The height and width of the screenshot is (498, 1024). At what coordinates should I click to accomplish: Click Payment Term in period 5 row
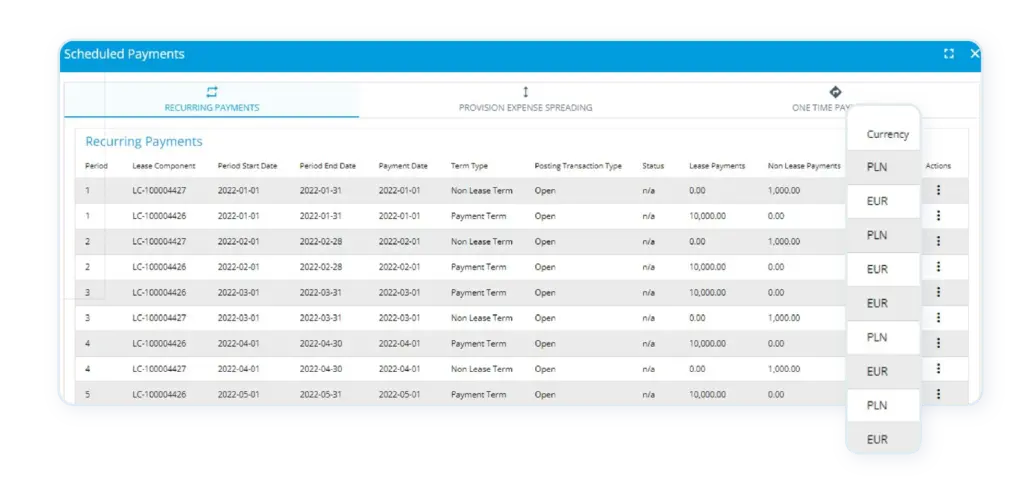tap(478, 394)
